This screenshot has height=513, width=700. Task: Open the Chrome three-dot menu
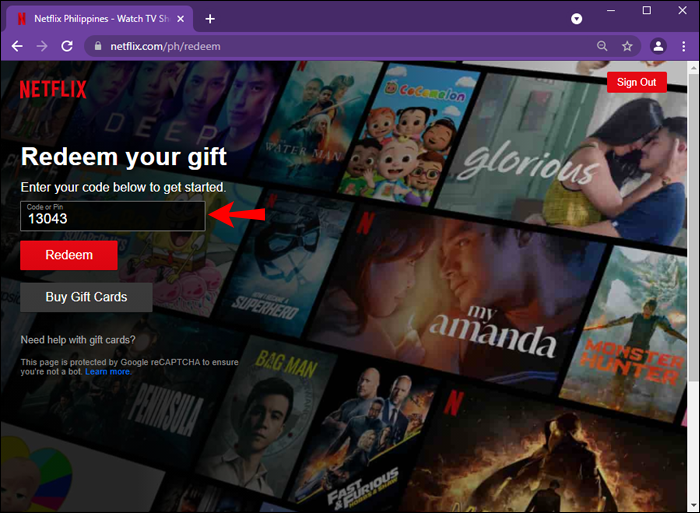(x=683, y=46)
